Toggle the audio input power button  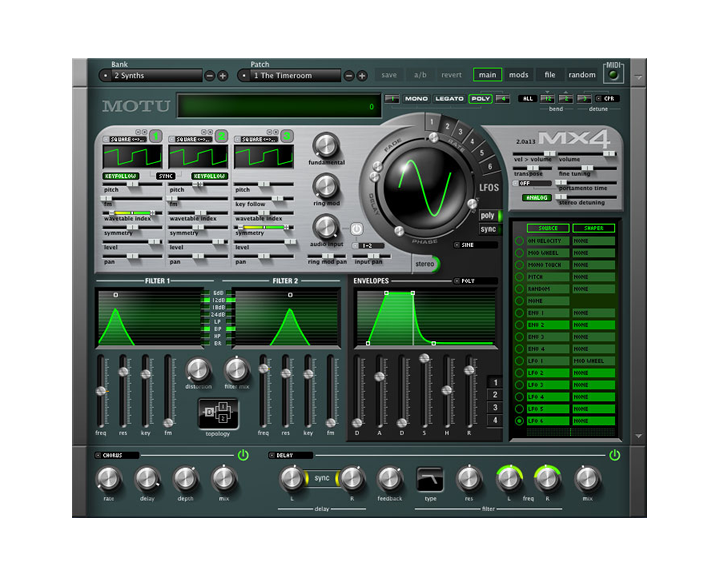point(357,229)
